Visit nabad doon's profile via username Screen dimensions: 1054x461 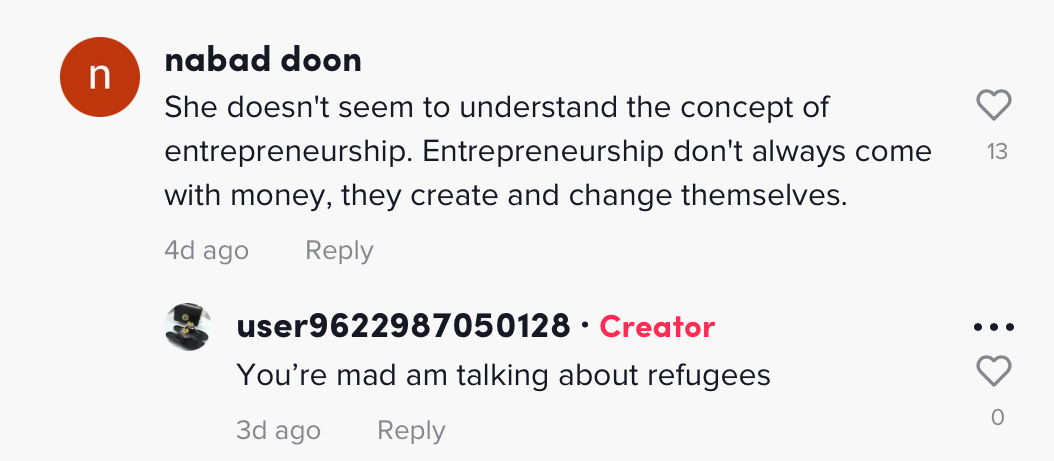[263, 61]
